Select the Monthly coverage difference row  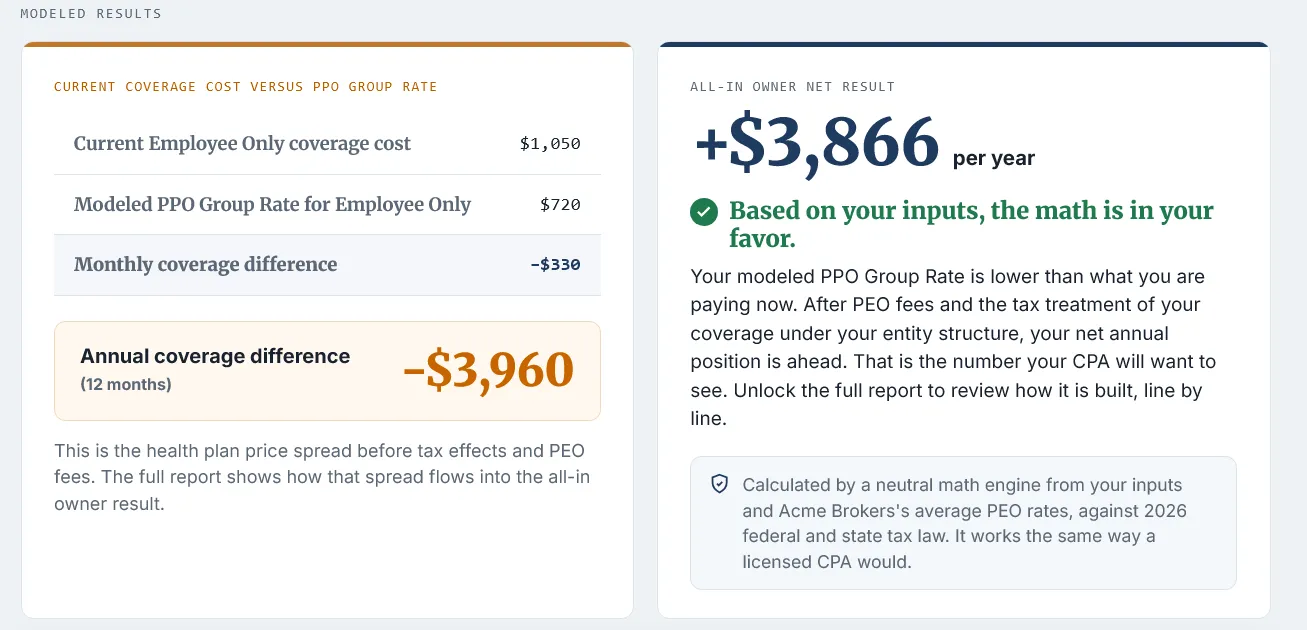coord(327,265)
